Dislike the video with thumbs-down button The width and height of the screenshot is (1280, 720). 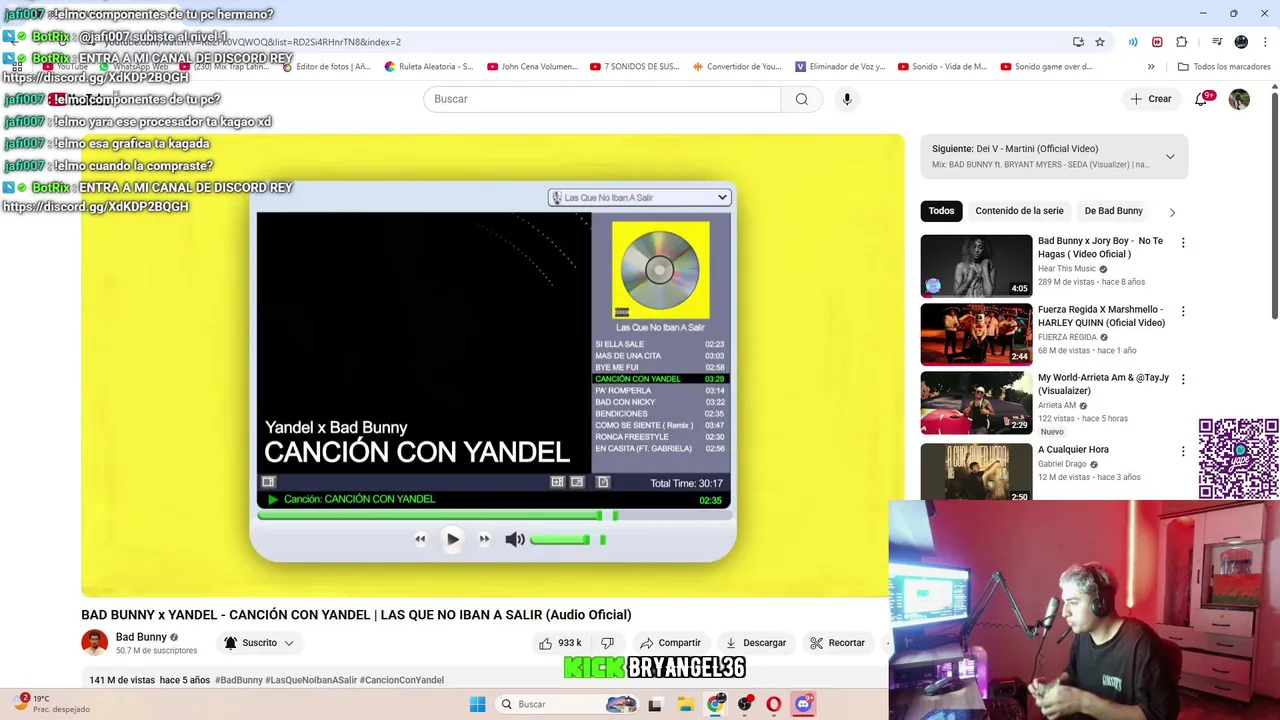pos(607,643)
